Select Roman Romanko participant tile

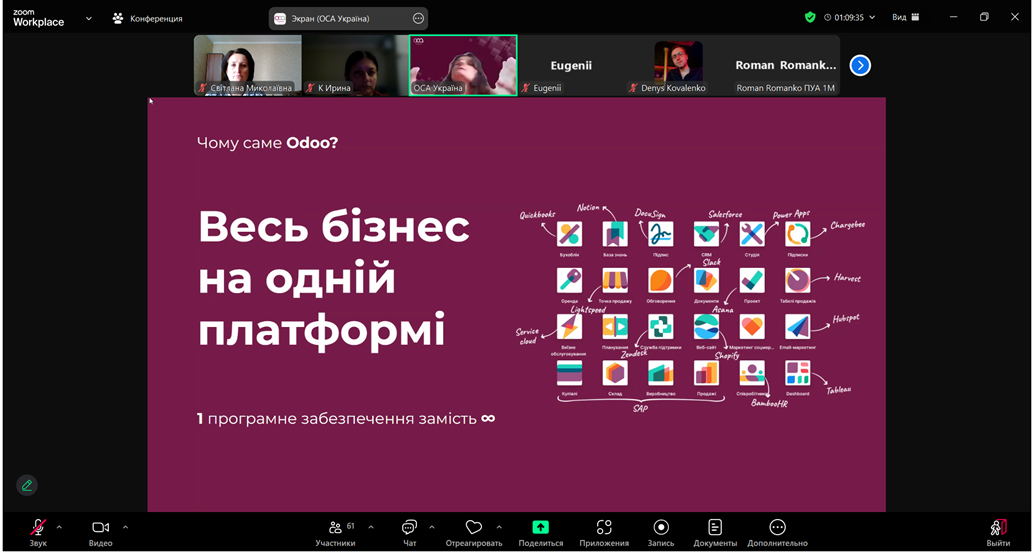[786, 65]
